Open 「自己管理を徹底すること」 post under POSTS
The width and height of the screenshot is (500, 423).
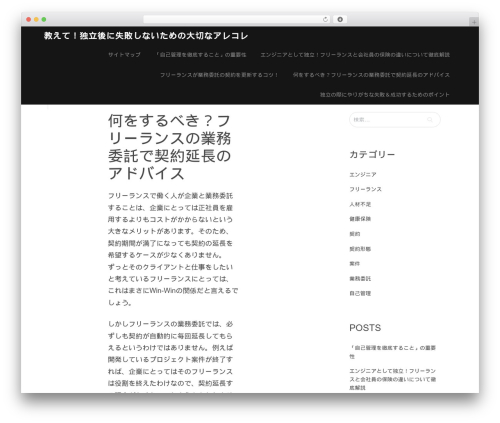(392, 352)
